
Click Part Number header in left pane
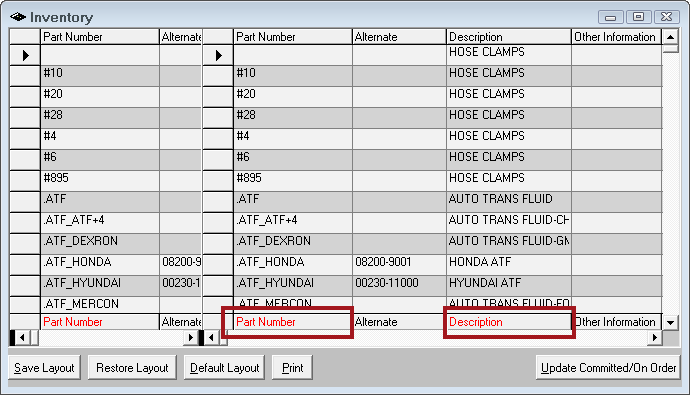(x=99, y=37)
